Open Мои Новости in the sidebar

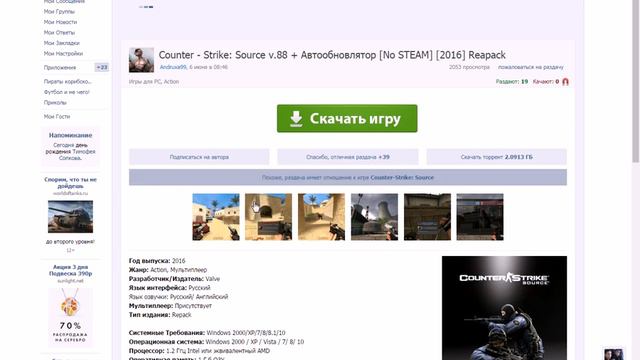click(x=60, y=22)
